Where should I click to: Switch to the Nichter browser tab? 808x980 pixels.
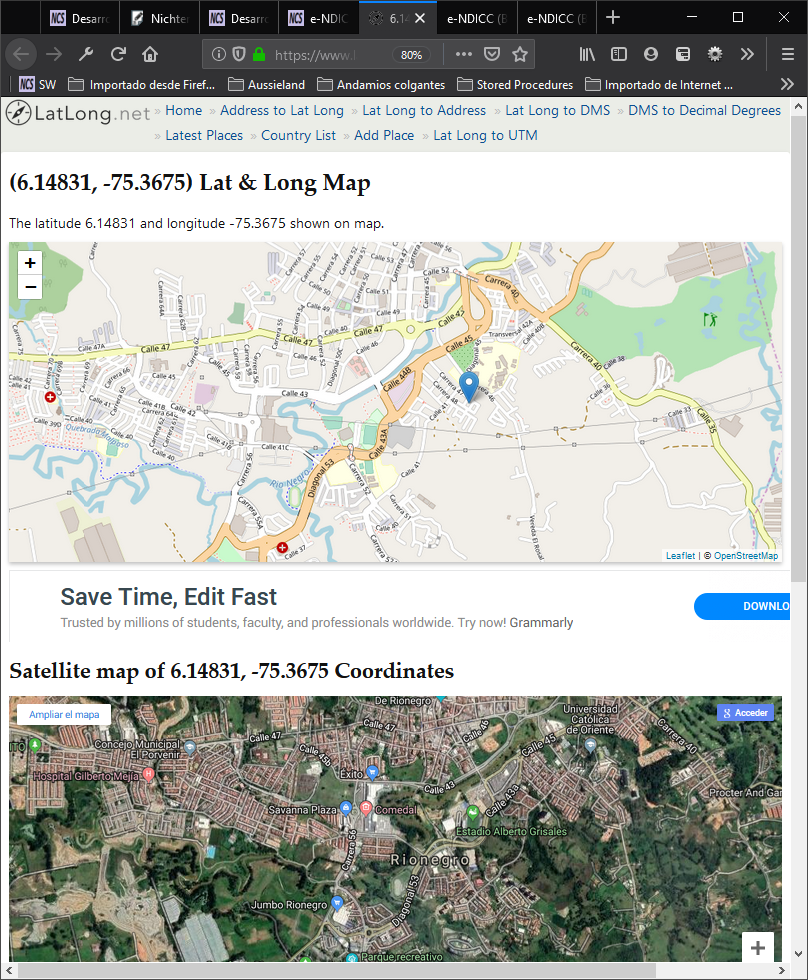(160, 18)
